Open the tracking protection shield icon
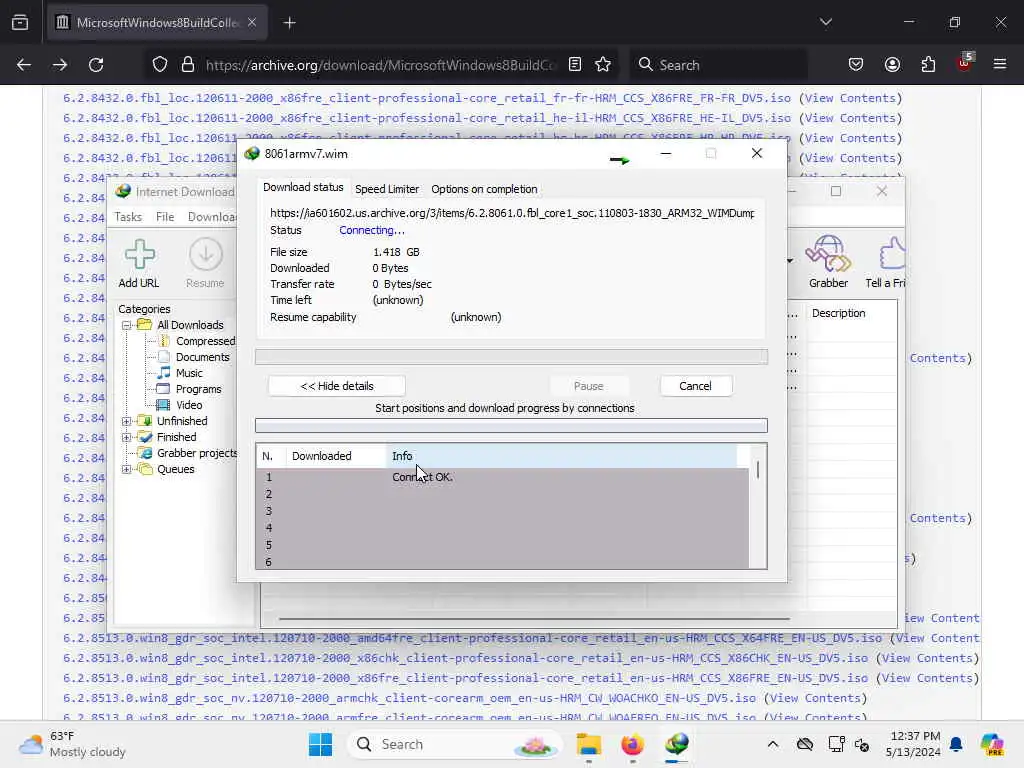The height and width of the screenshot is (768, 1024). click(x=160, y=65)
